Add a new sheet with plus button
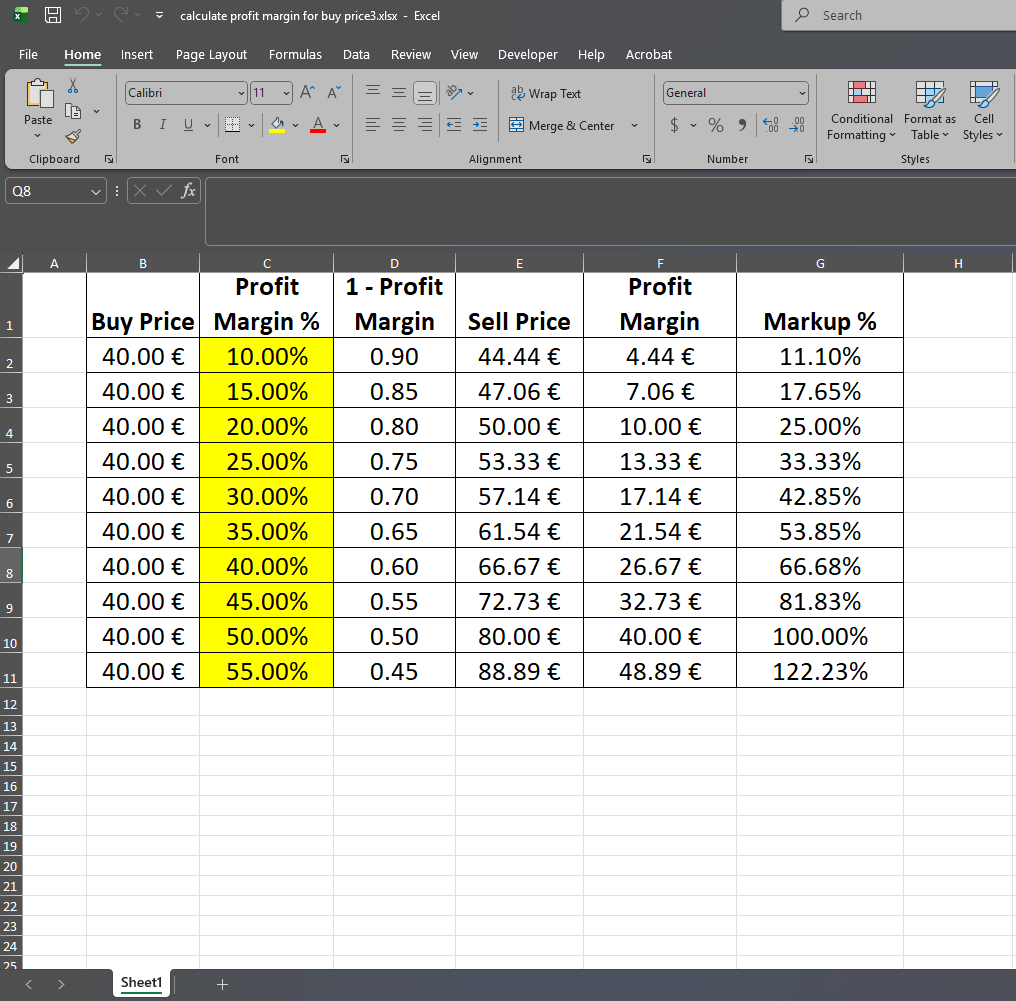The image size is (1016, 1001). [222, 984]
